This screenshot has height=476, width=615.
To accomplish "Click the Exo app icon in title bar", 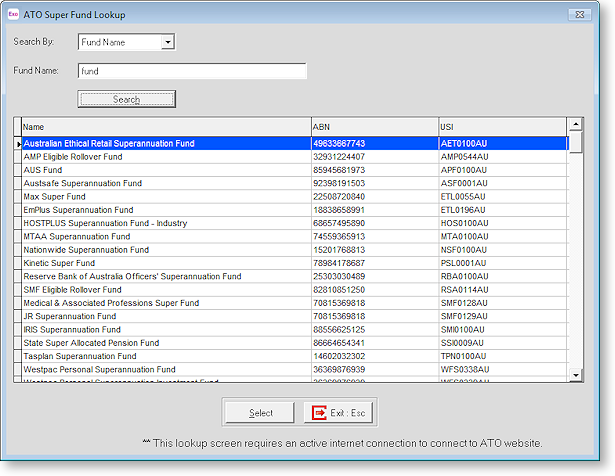I will [13, 14].
